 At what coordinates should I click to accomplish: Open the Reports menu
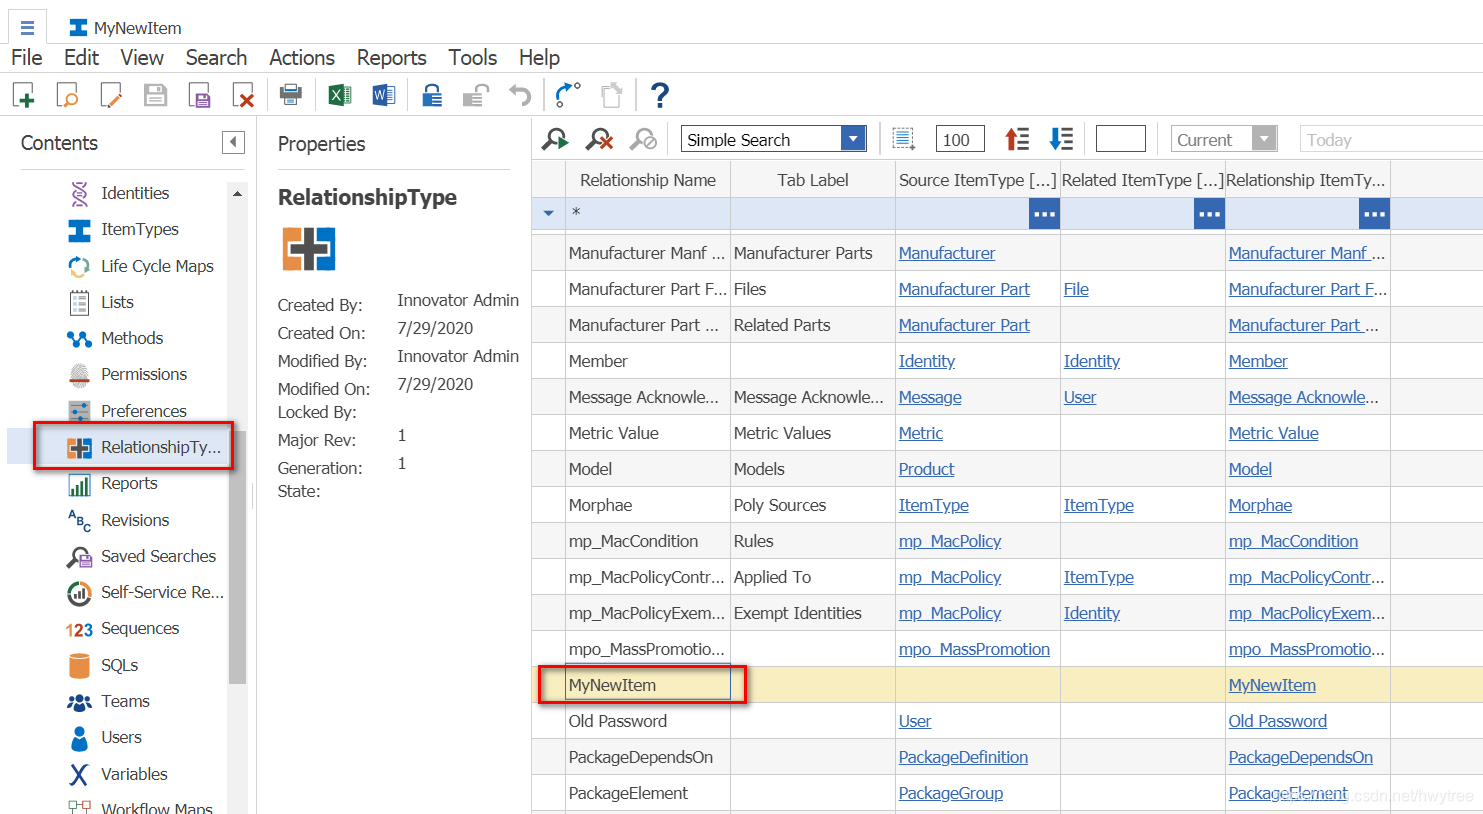(x=391, y=58)
